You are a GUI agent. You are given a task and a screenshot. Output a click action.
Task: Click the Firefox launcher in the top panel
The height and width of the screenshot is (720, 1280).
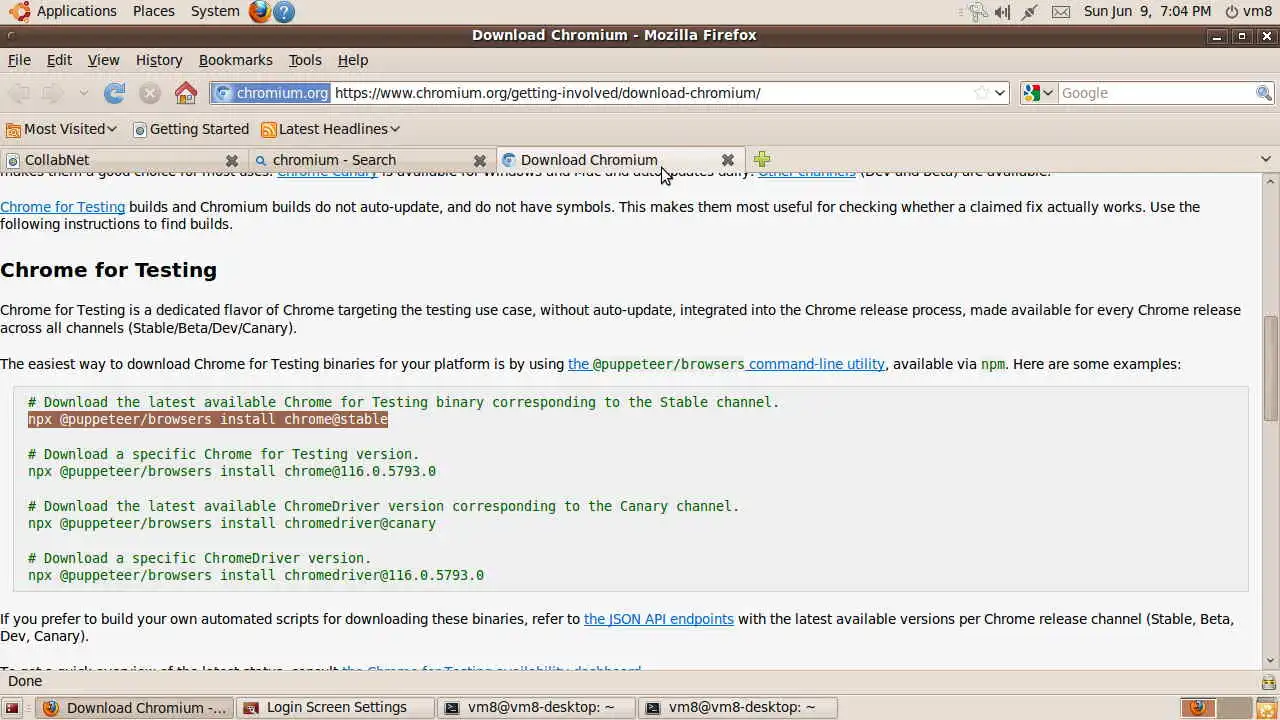pyautogui.click(x=260, y=11)
